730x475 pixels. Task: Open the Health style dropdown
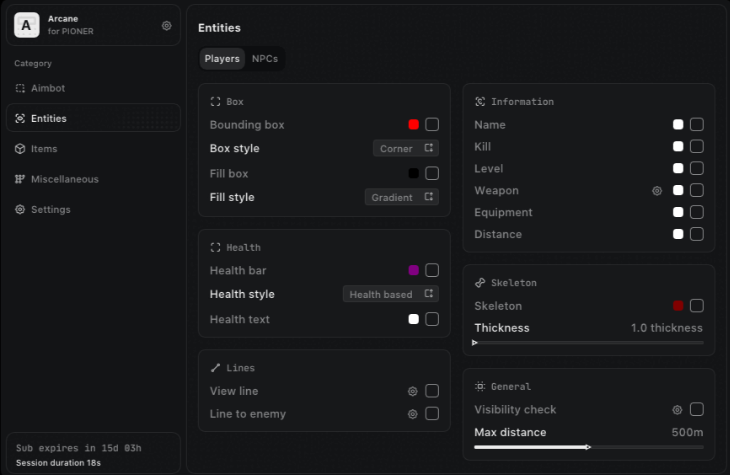click(x=390, y=295)
